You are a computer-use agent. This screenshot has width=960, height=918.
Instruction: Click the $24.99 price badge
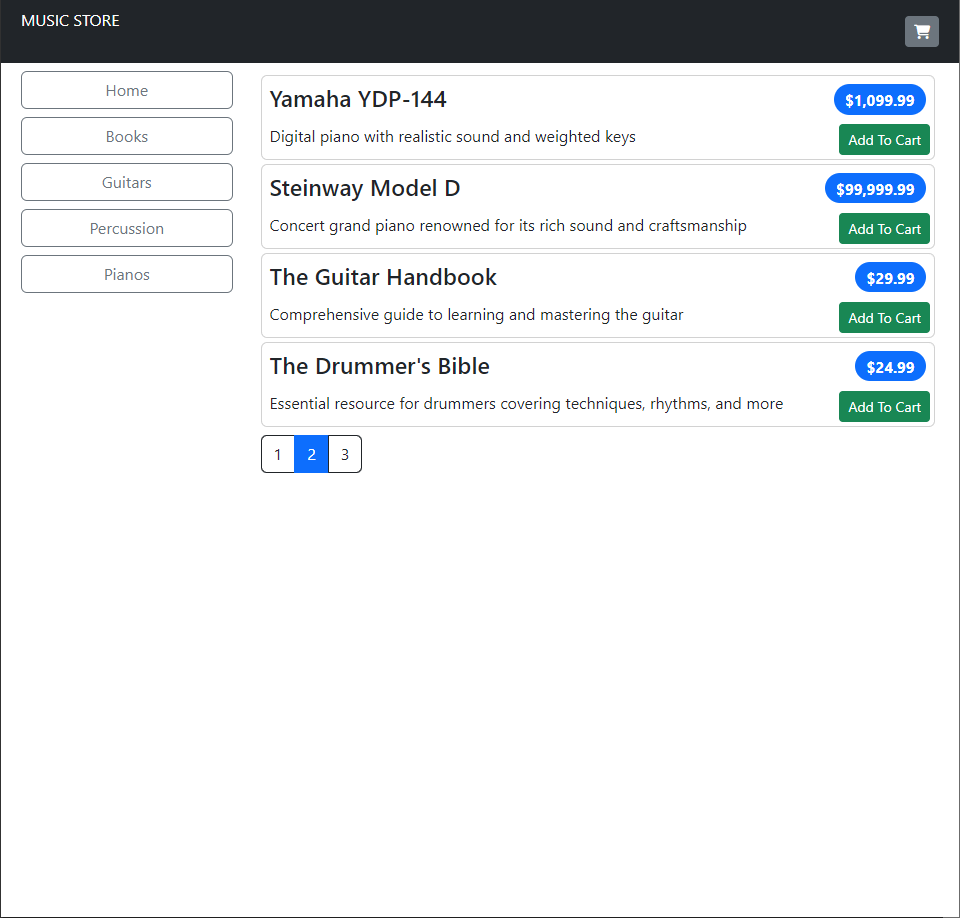[x=890, y=367]
